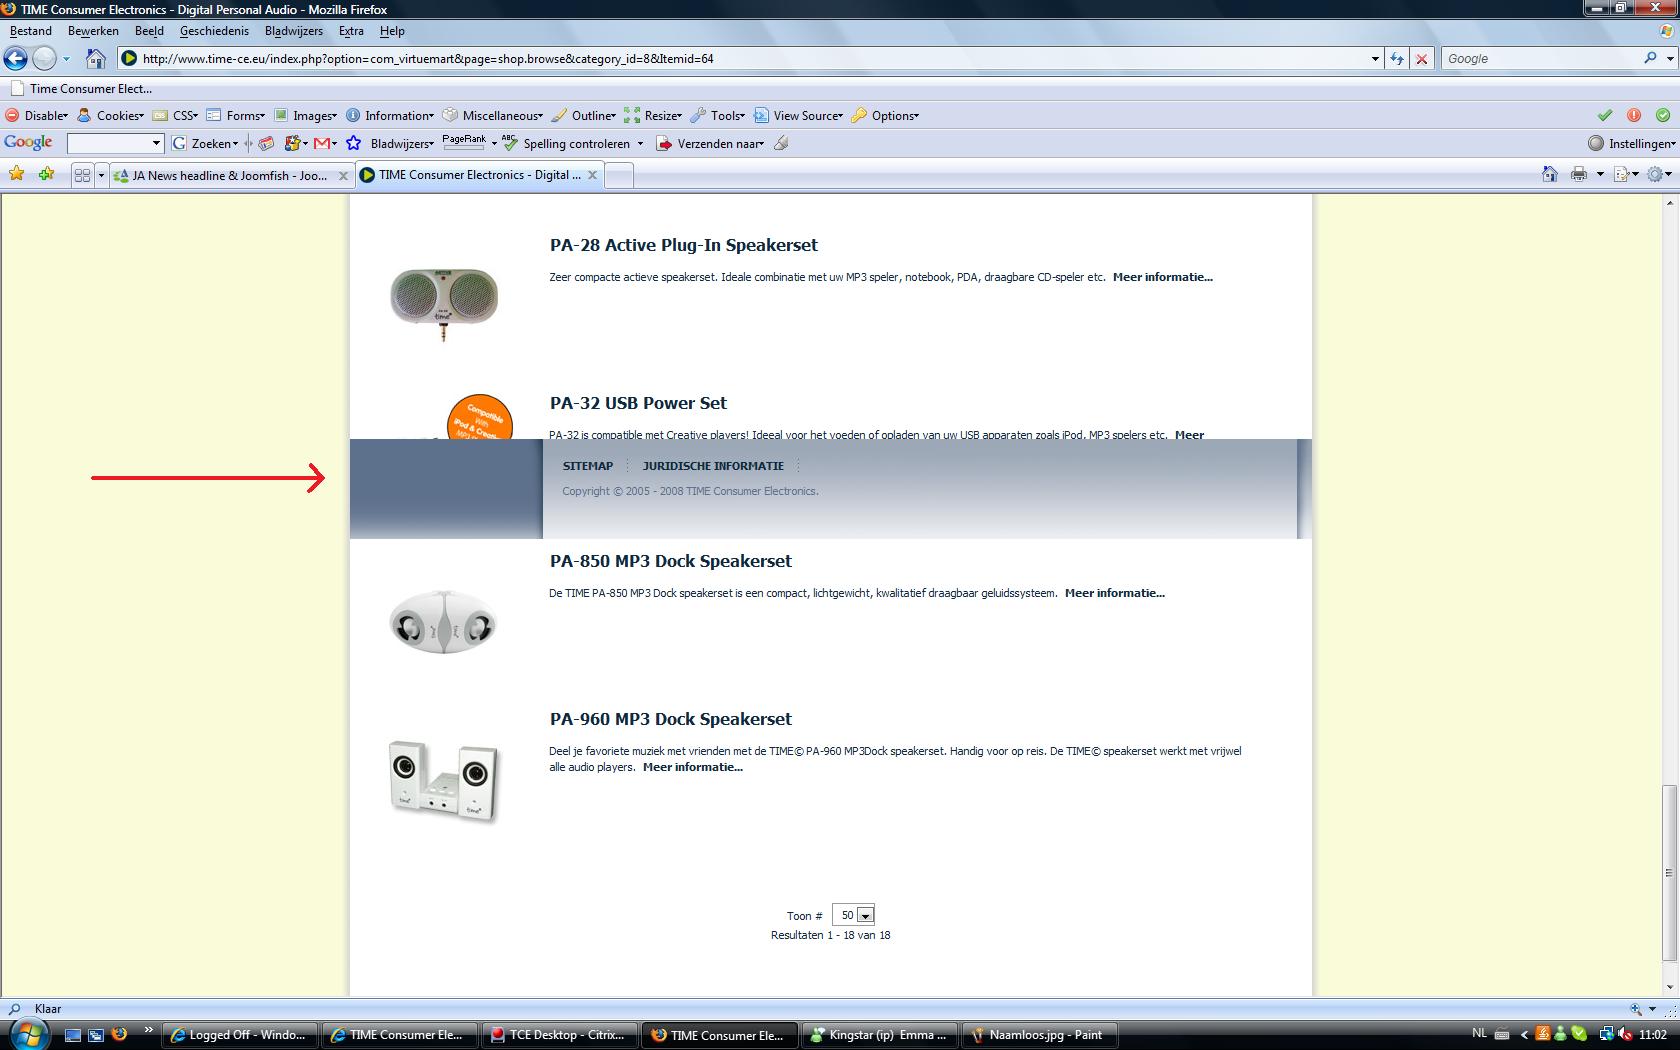The height and width of the screenshot is (1050, 1680).
Task: Open the Cookies dropdown menu
Action: [x=111, y=115]
